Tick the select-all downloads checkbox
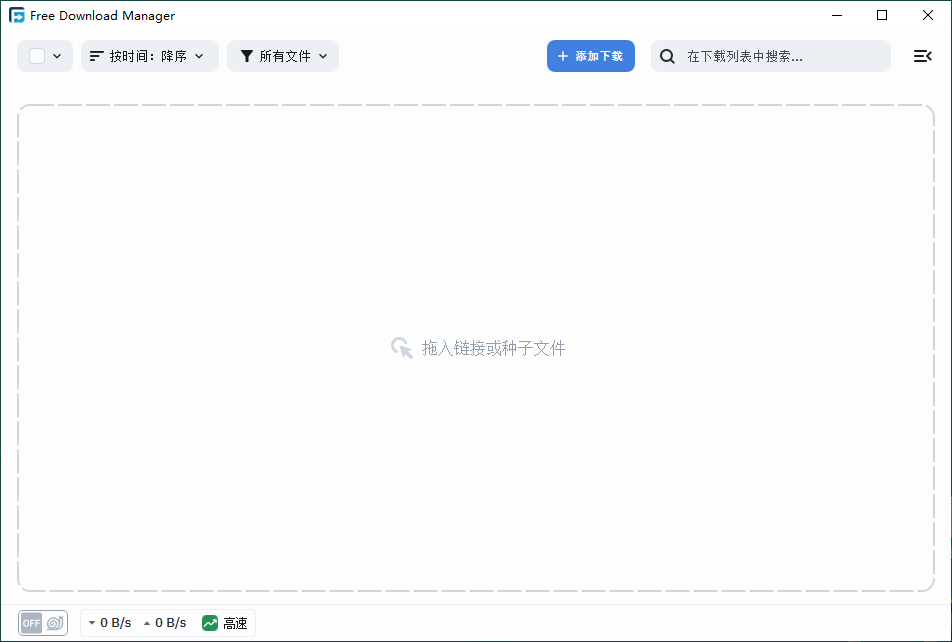The image size is (952, 642). coord(37,56)
